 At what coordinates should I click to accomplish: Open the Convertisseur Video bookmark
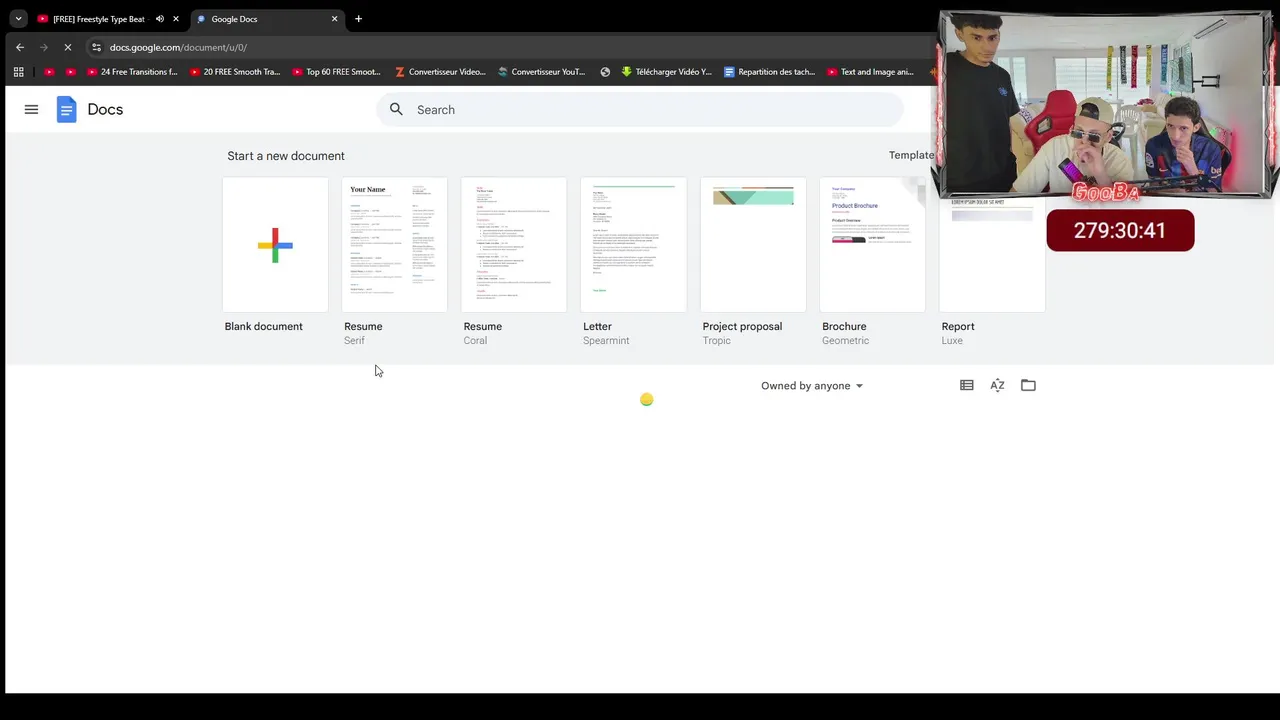[x=440, y=72]
